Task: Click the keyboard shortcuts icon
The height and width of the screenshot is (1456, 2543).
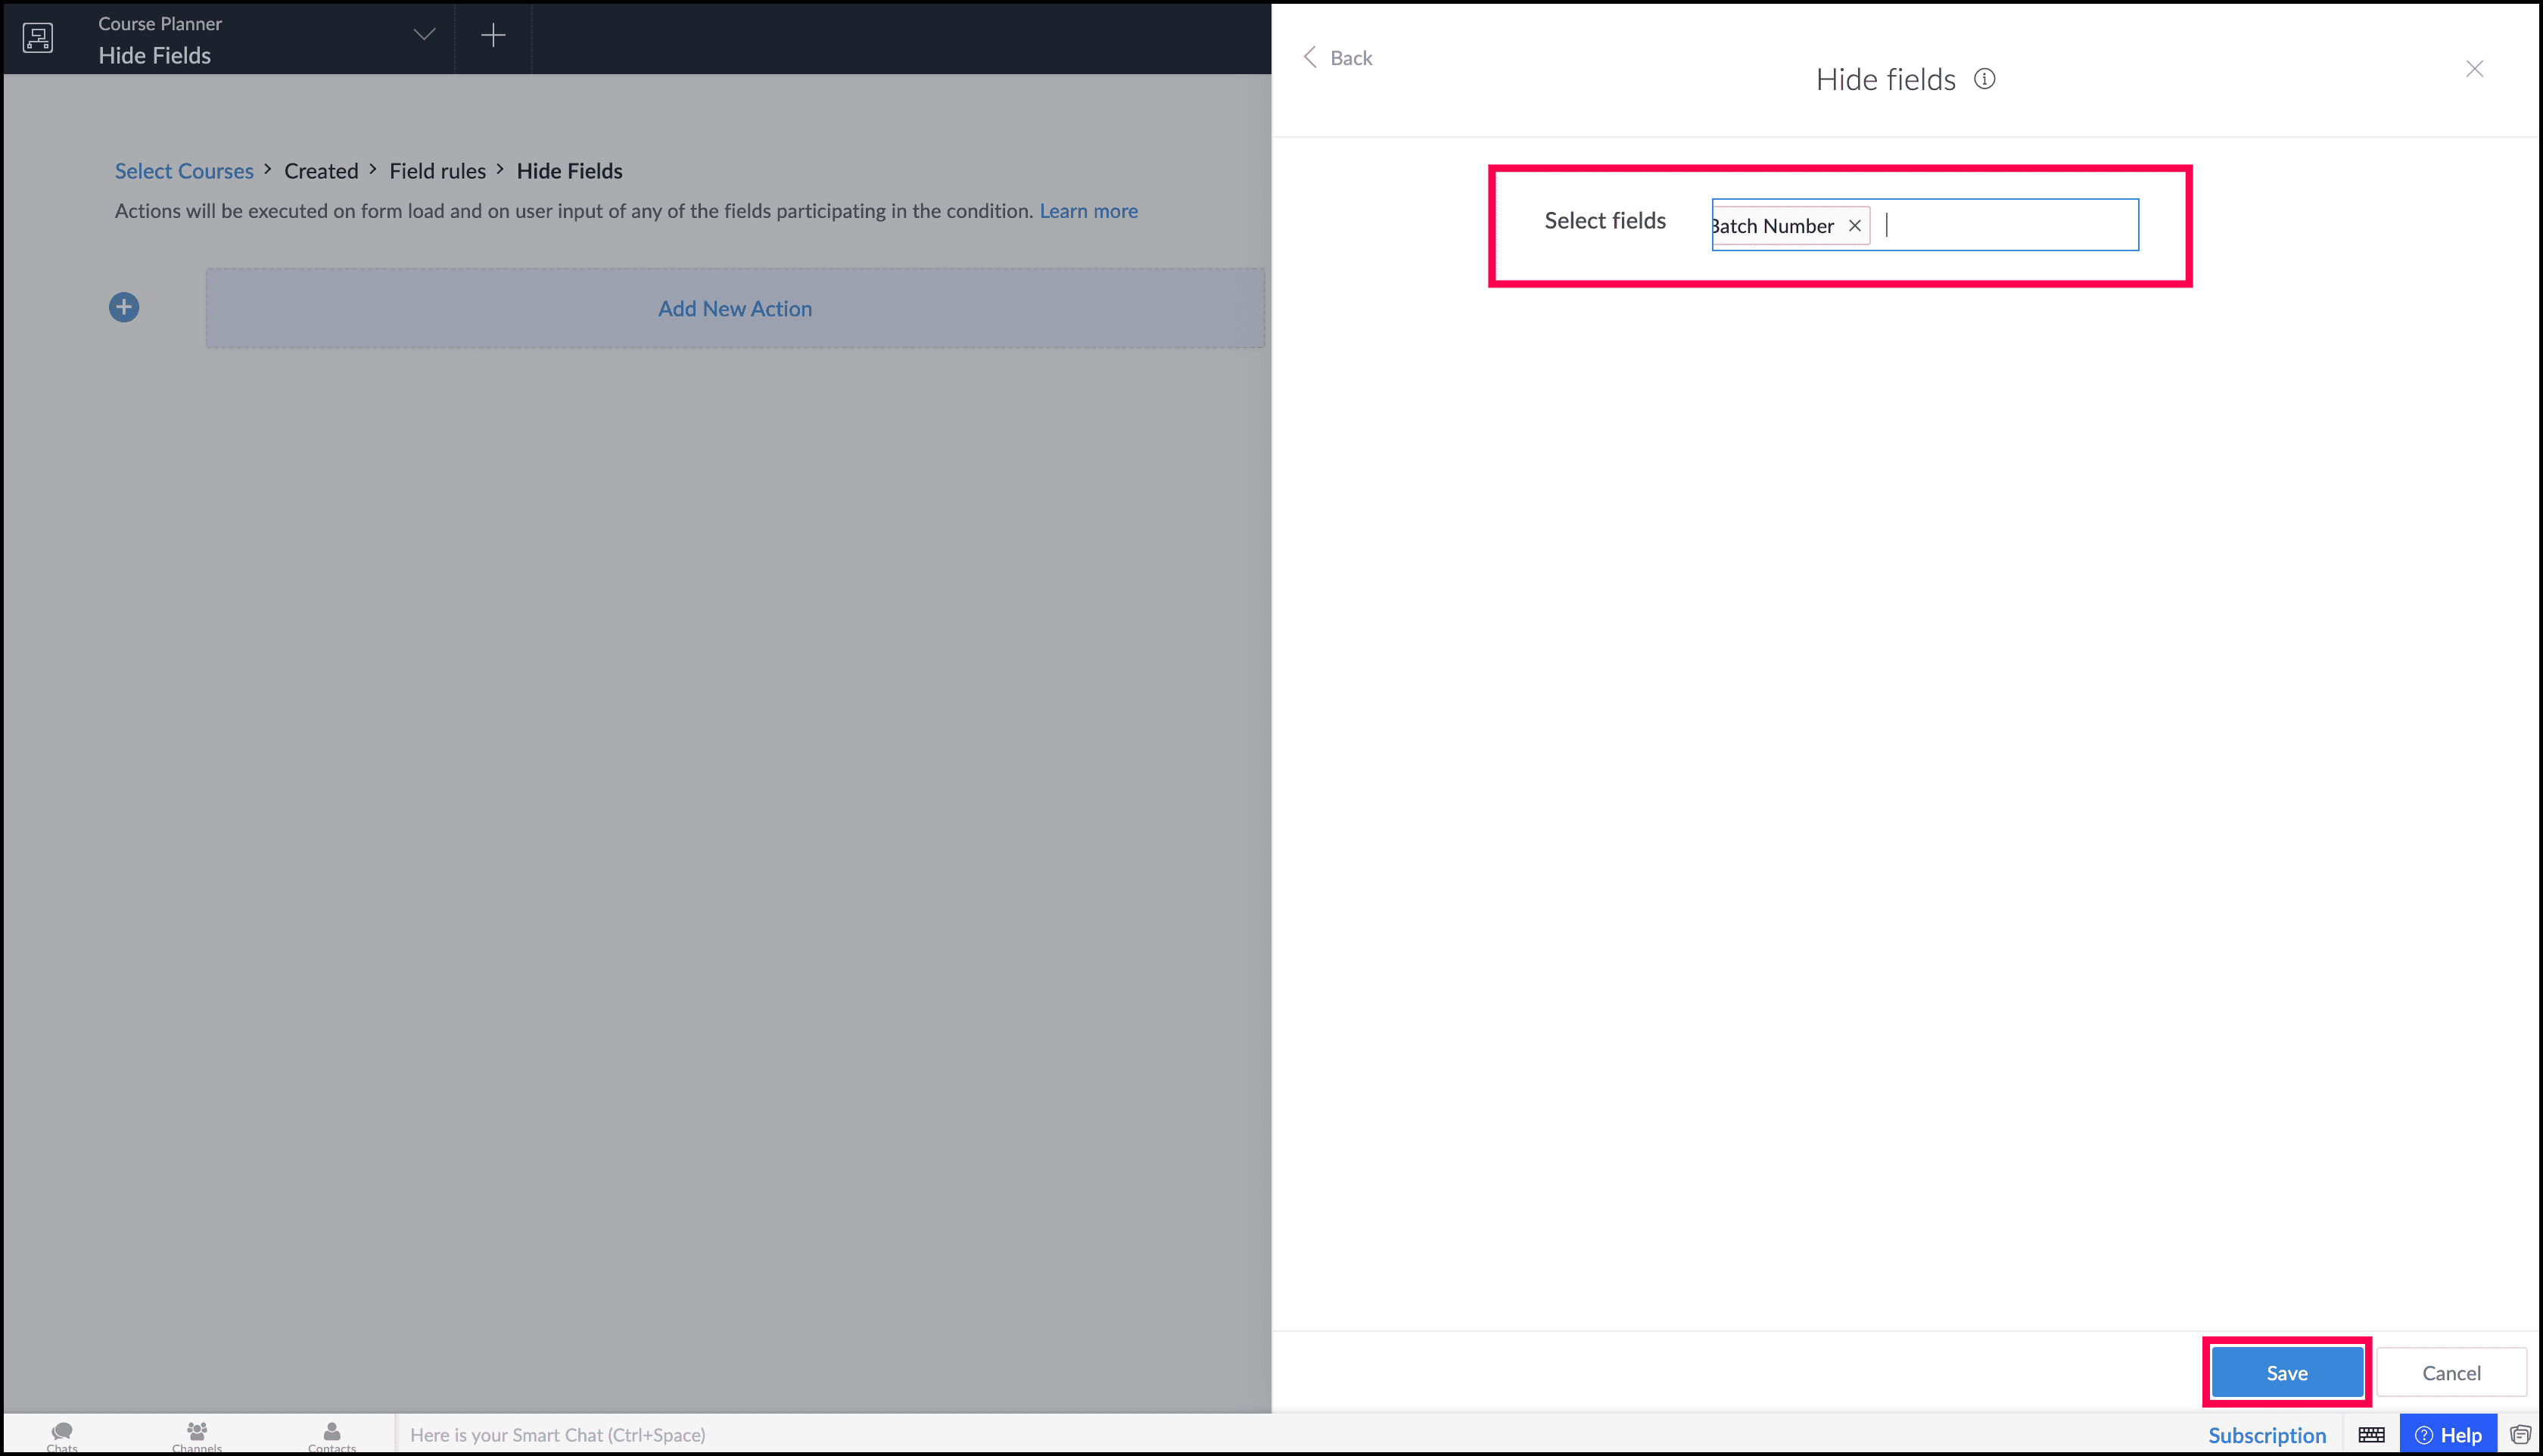Action: pyautogui.click(x=2371, y=1435)
